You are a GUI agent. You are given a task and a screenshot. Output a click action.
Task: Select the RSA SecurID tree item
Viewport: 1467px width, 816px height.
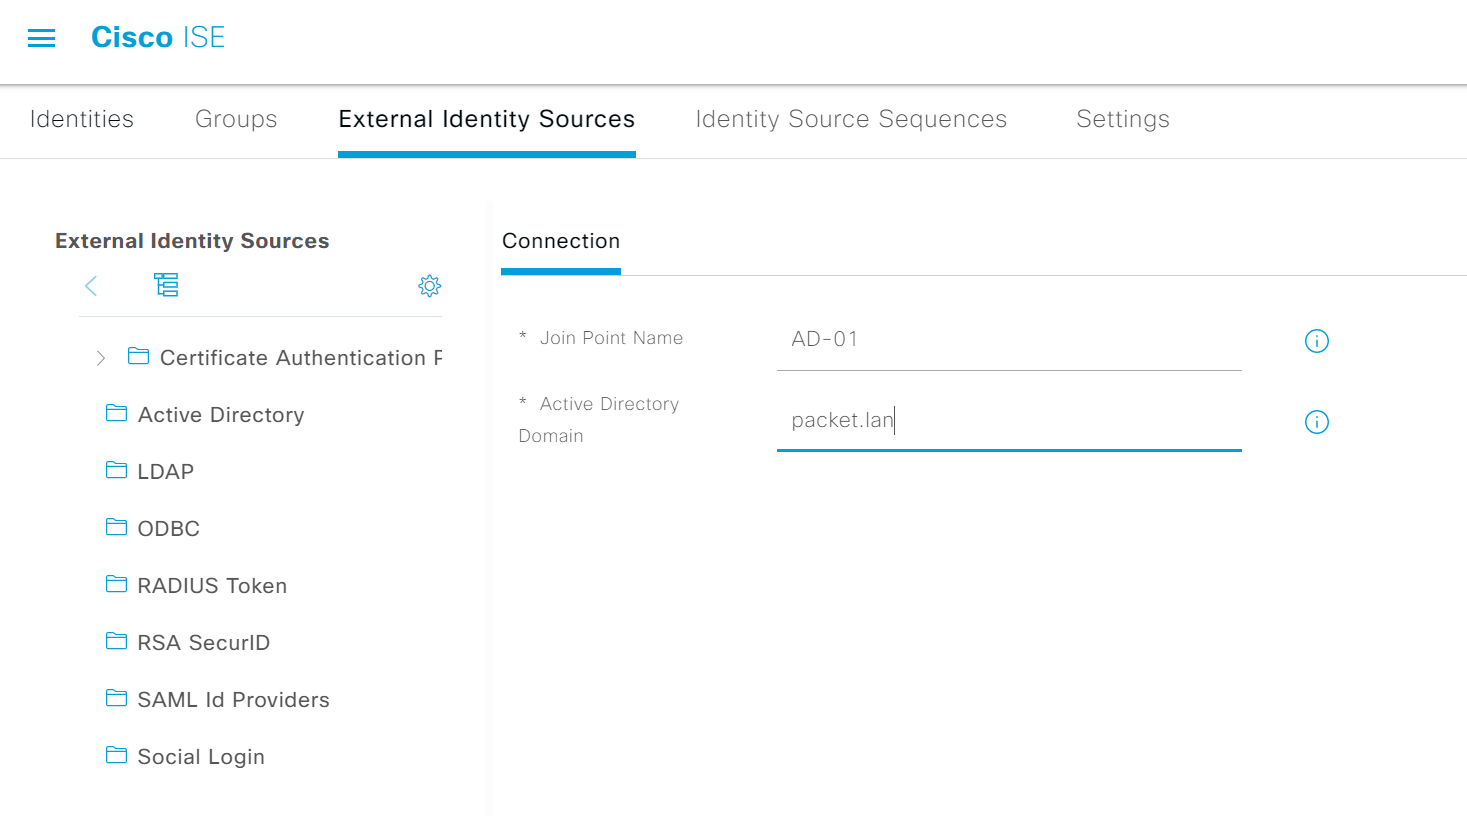[x=204, y=643]
